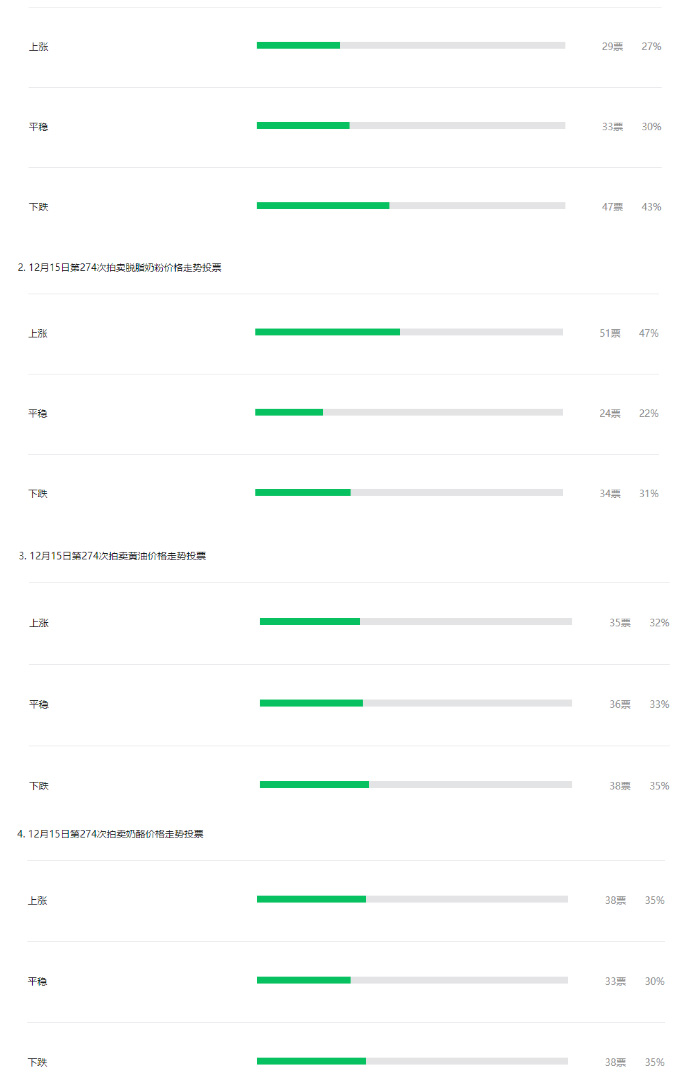Select 下跌 option in the 黄油 poll
The height and width of the screenshot is (1089, 676).
tap(38, 785)
